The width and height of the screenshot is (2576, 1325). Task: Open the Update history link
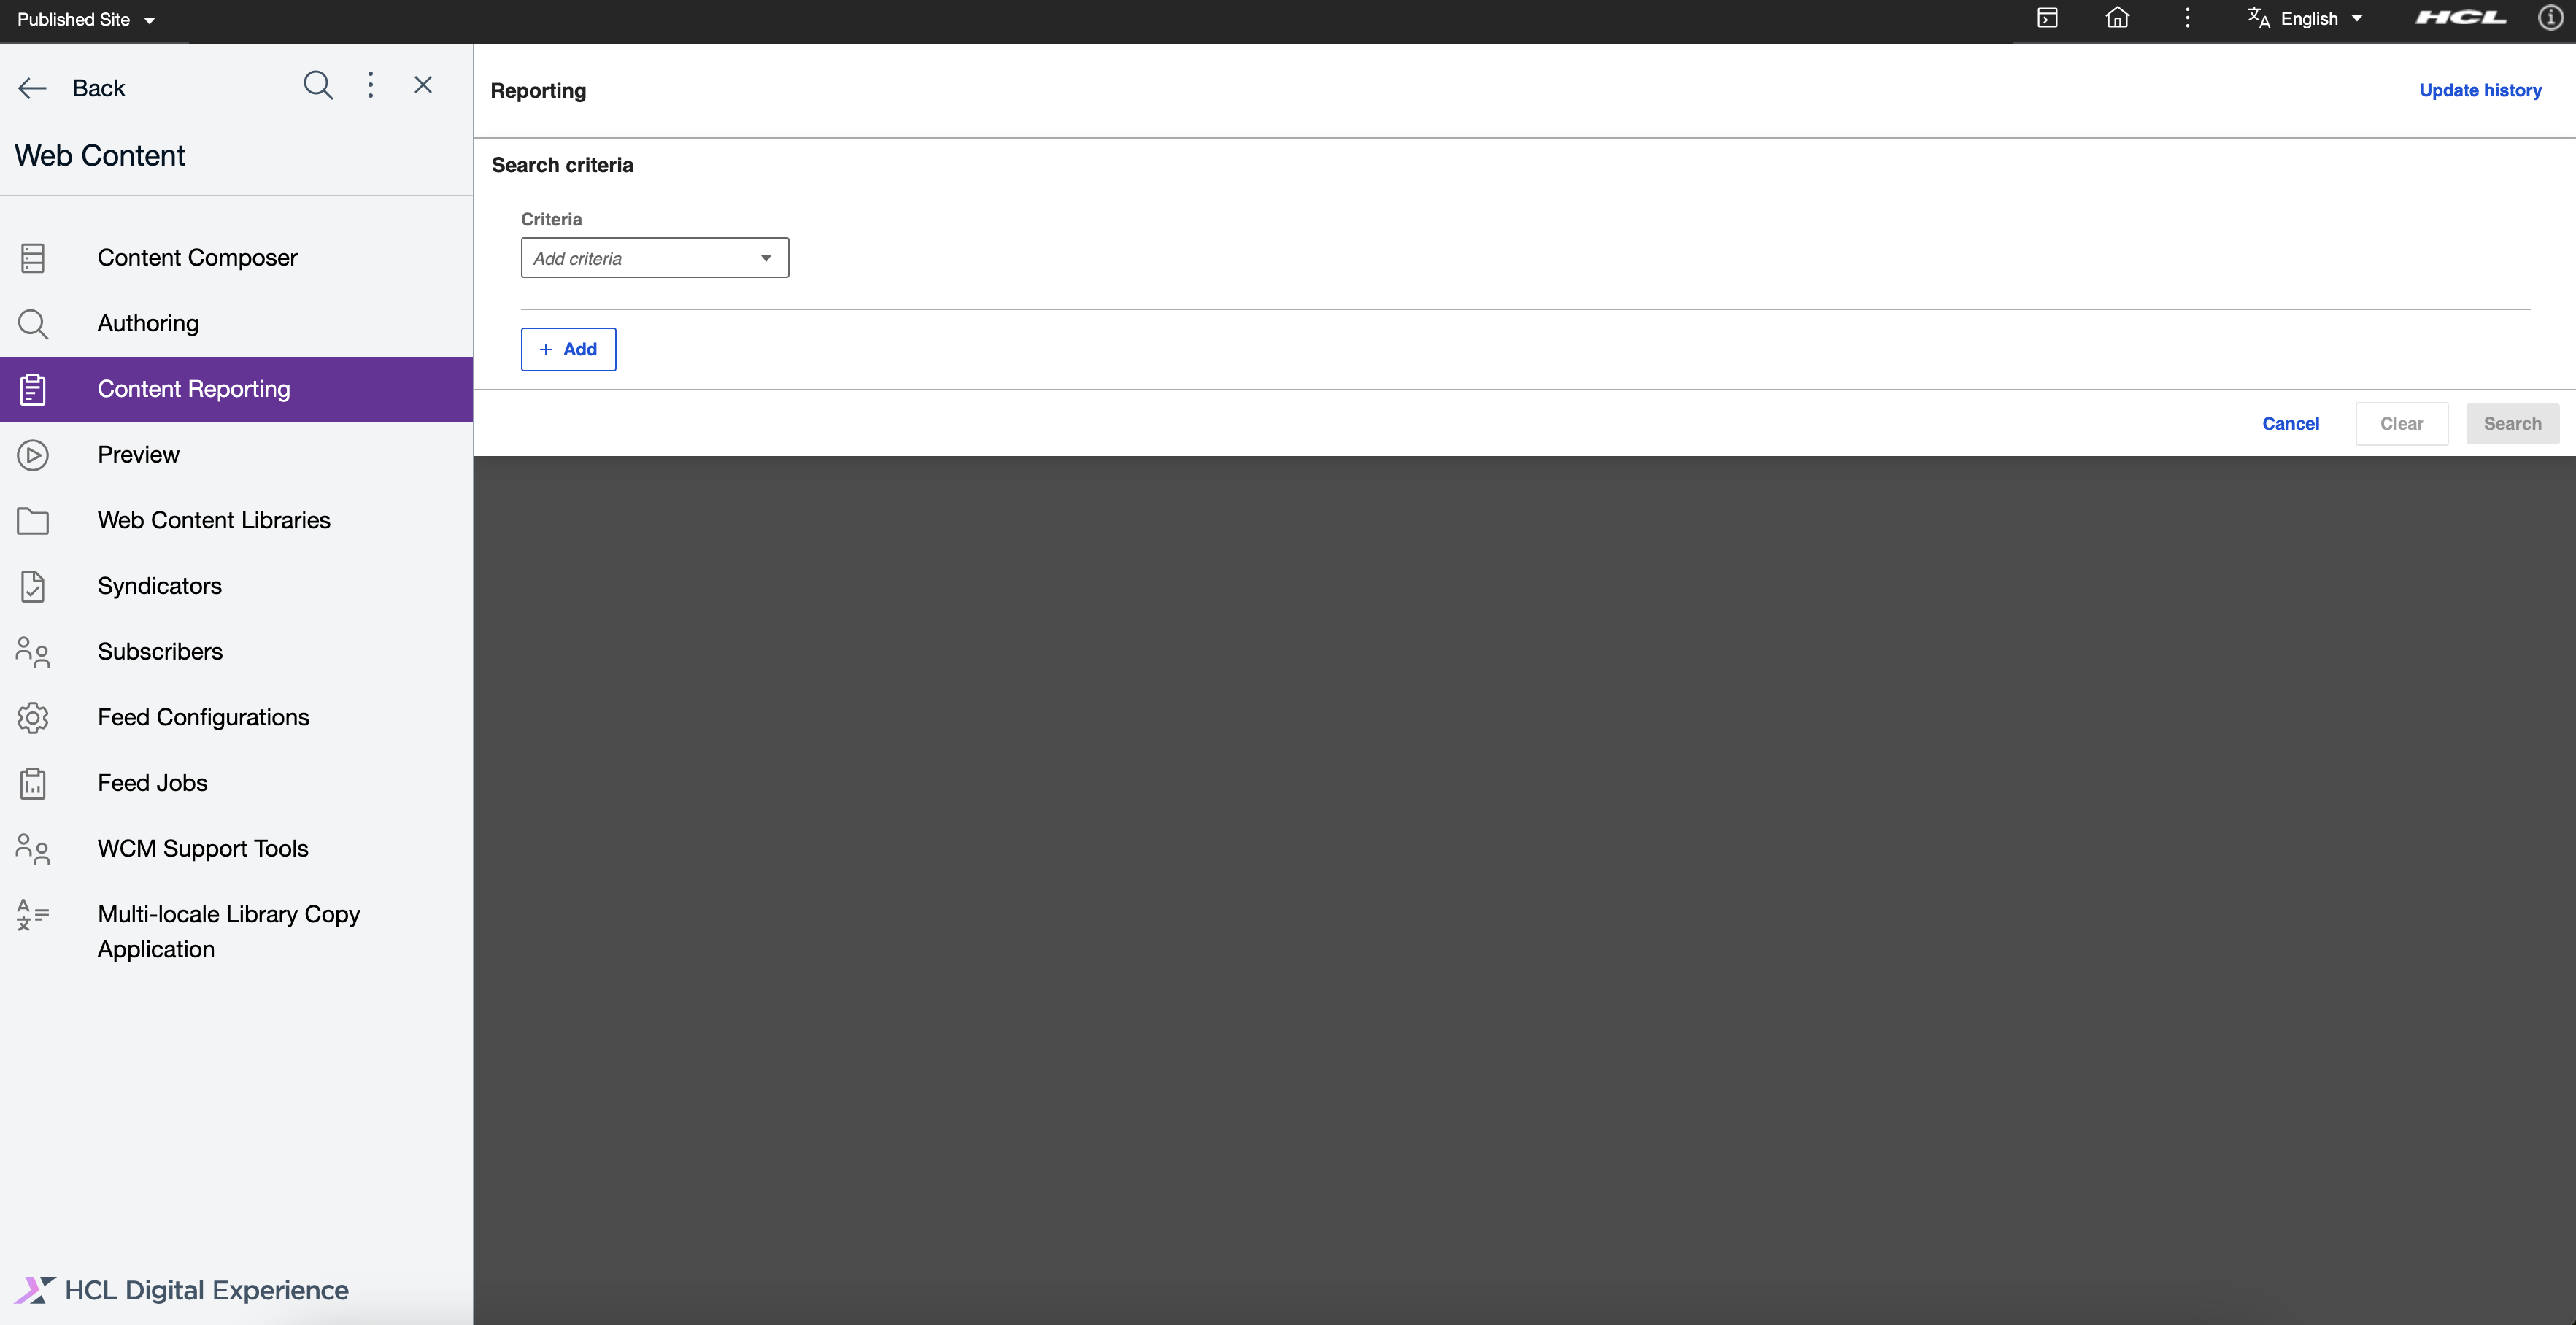[2480, 90]
